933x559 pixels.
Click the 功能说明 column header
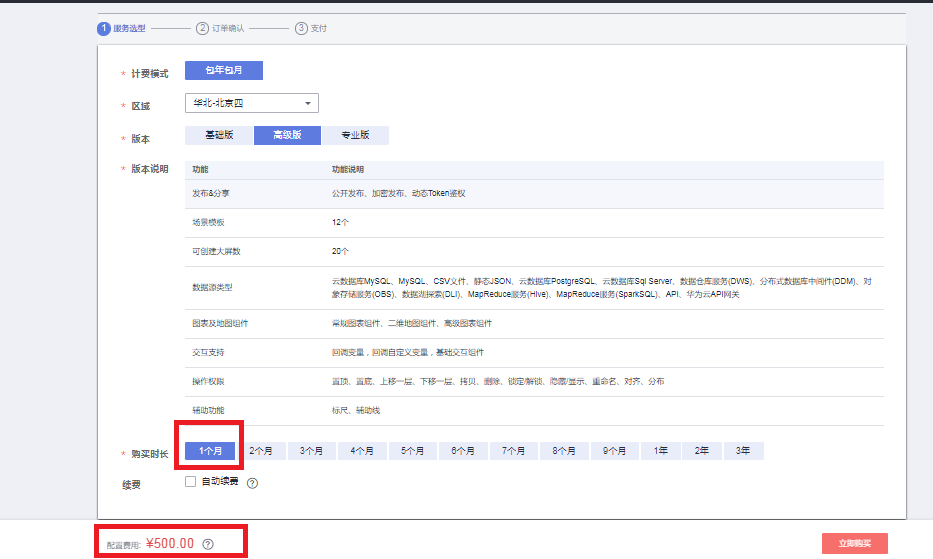coord(347,170)
